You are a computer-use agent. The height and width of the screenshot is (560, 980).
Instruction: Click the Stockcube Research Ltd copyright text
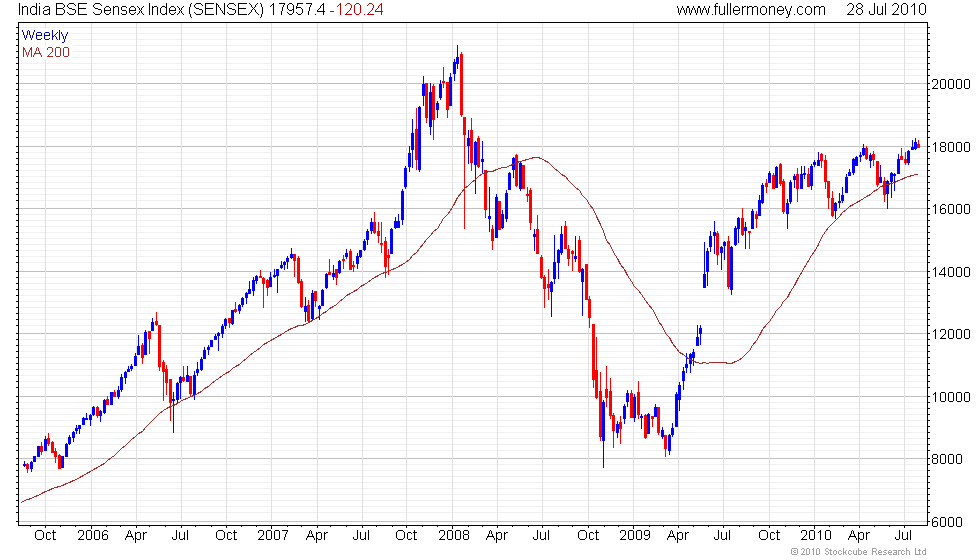click(x=858, y=552)
